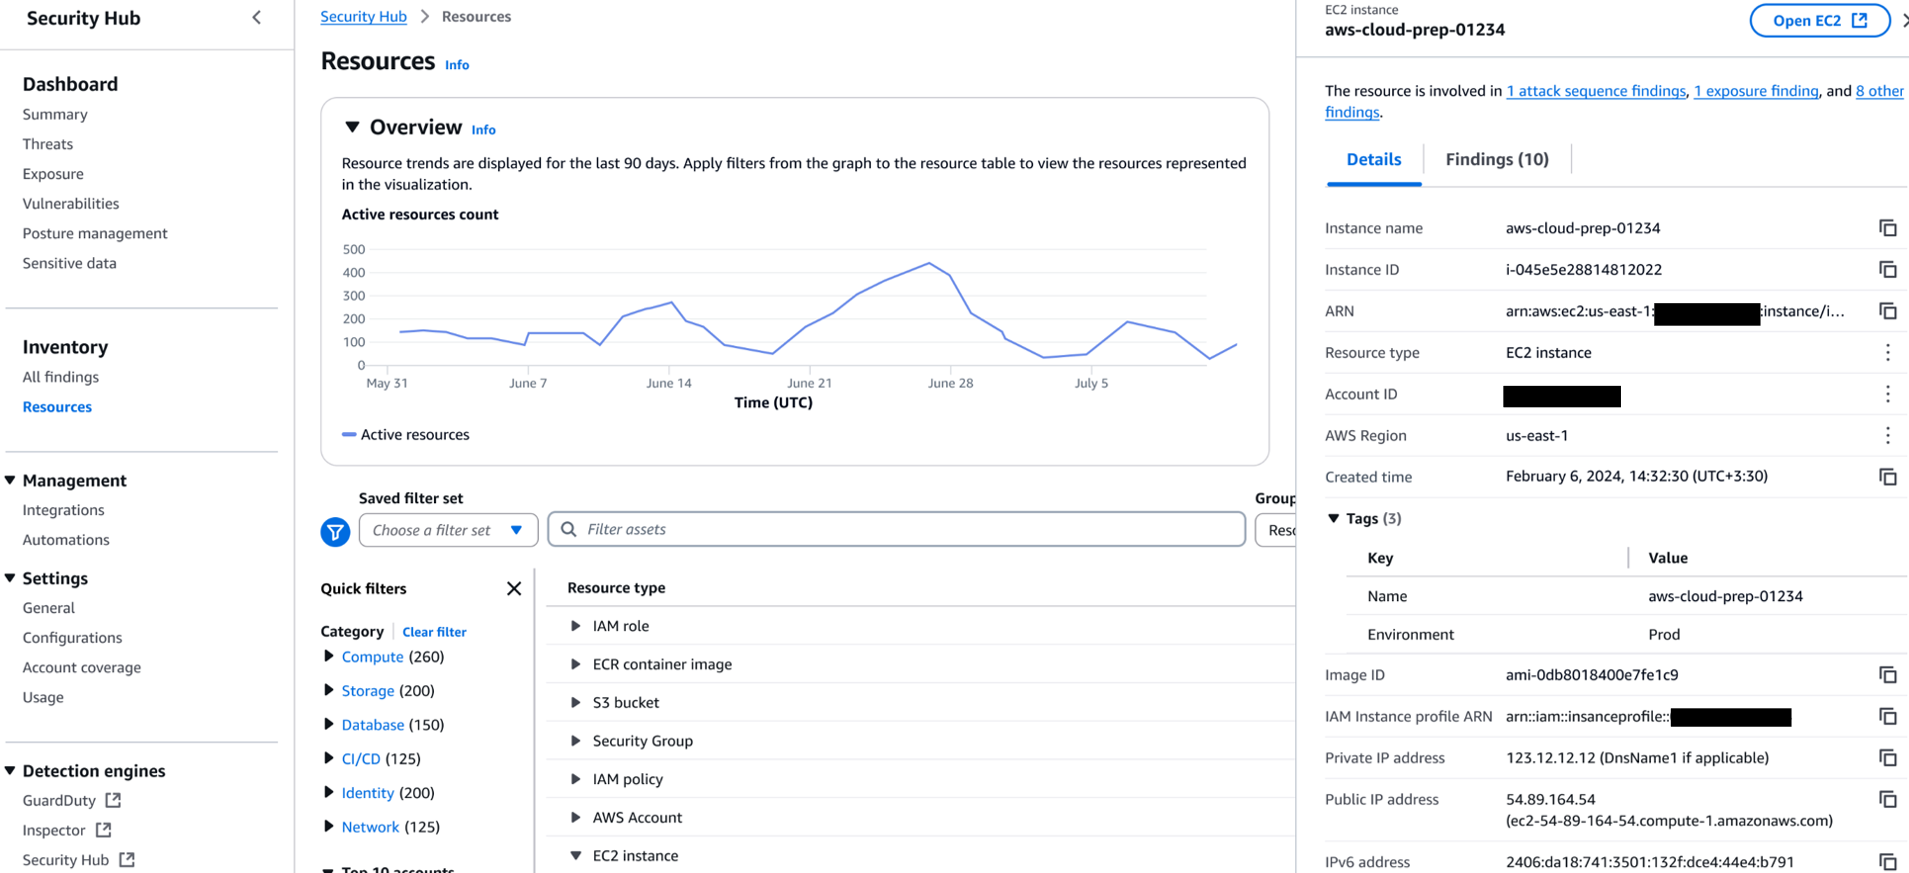This screenshot has width=1909, height=873.
Task: Copy the IAM Instance profile ARN
Action: 1887,716
